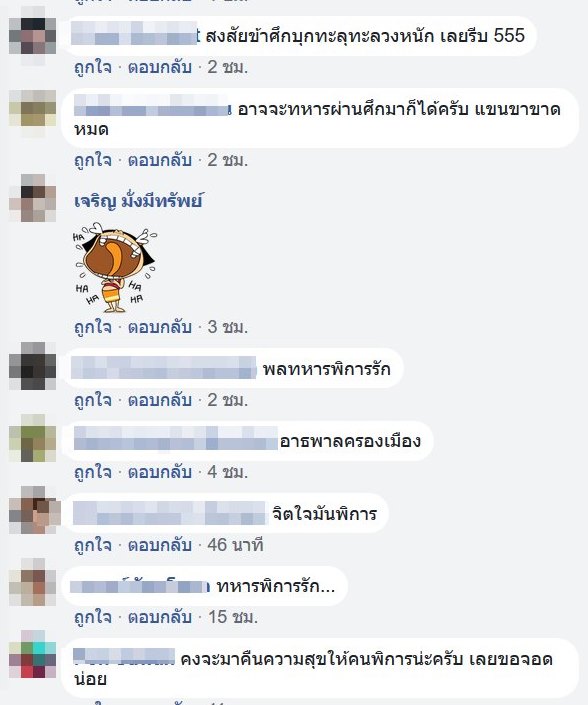Open the laughing HA HA sticker image
This screenshot has width=588, height=705.
116,268
